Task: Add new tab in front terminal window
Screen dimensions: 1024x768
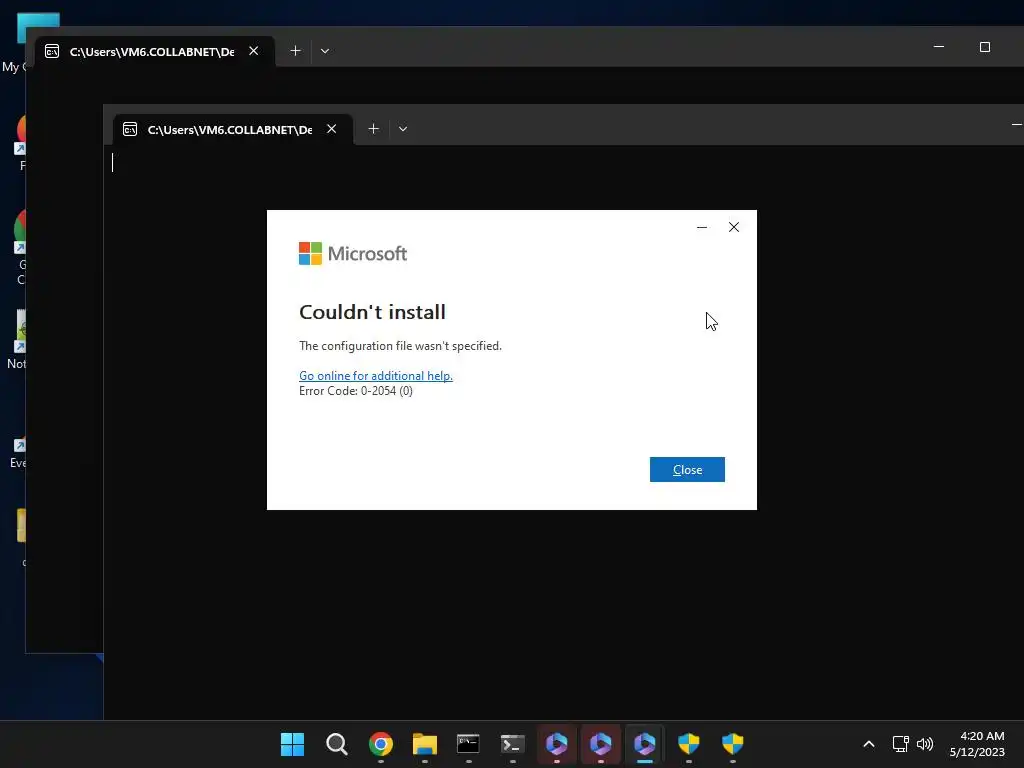Action: click(x=374, y=129)
